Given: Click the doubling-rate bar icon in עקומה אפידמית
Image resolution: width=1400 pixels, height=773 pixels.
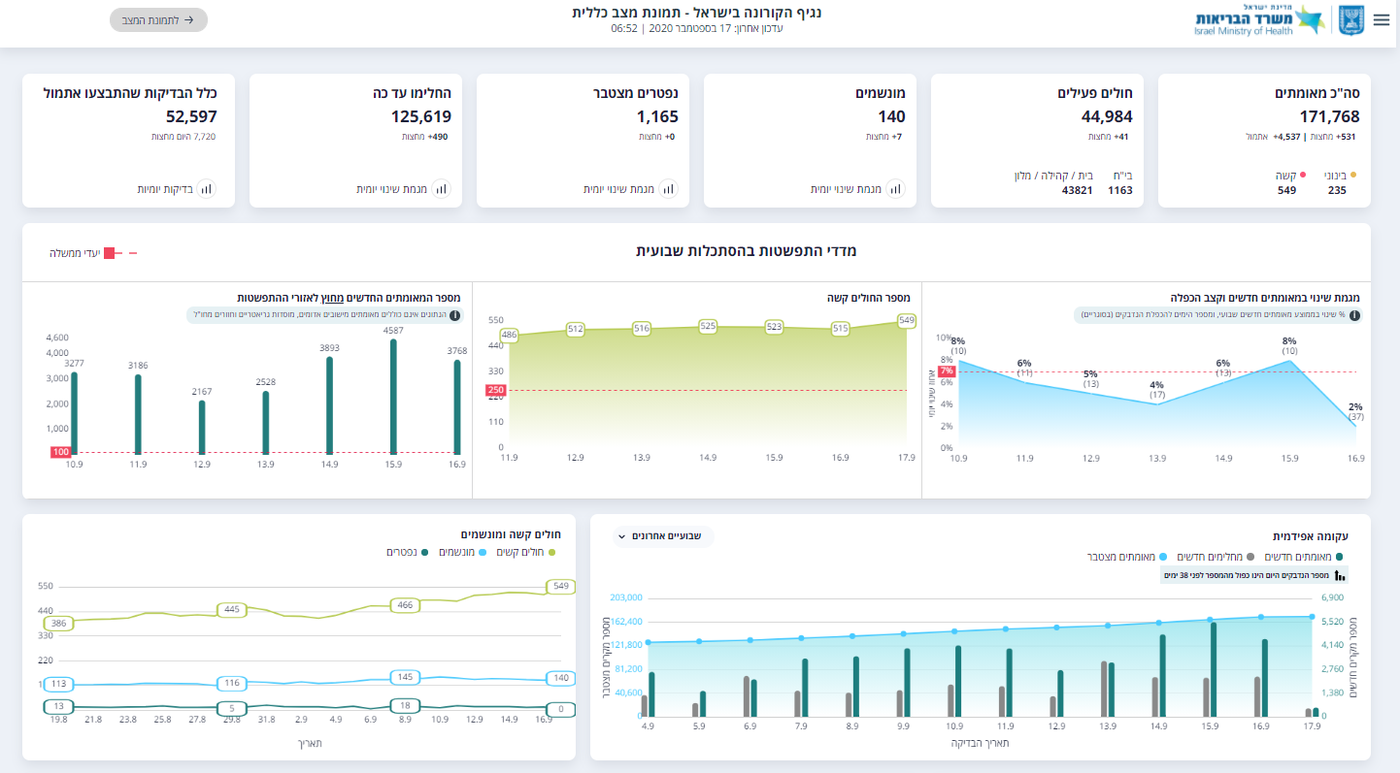Looking at the screenshot, I should [1340, 575].
